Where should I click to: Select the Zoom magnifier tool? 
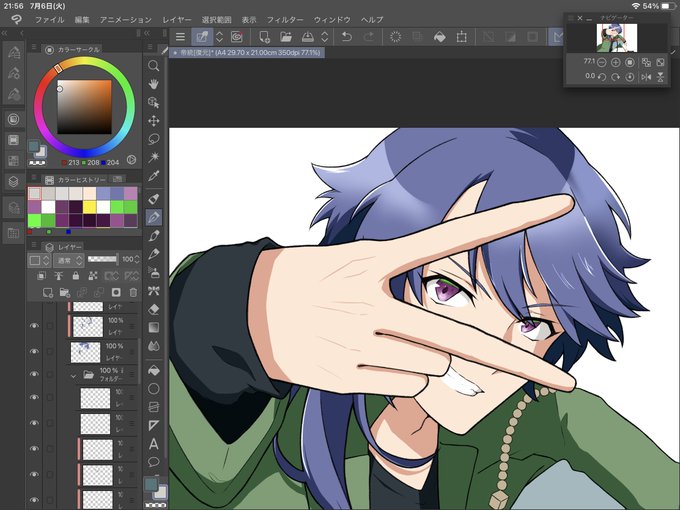point(153,65)
